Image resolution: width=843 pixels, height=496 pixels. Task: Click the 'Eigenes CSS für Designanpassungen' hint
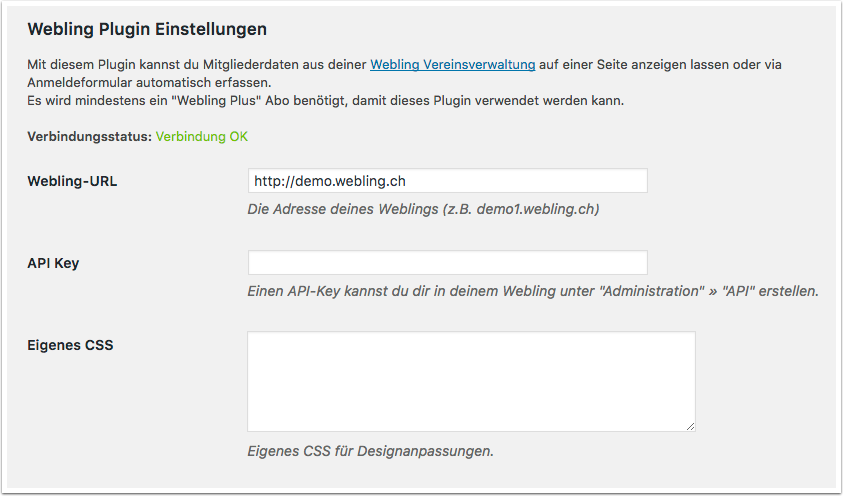coord(370,451)
